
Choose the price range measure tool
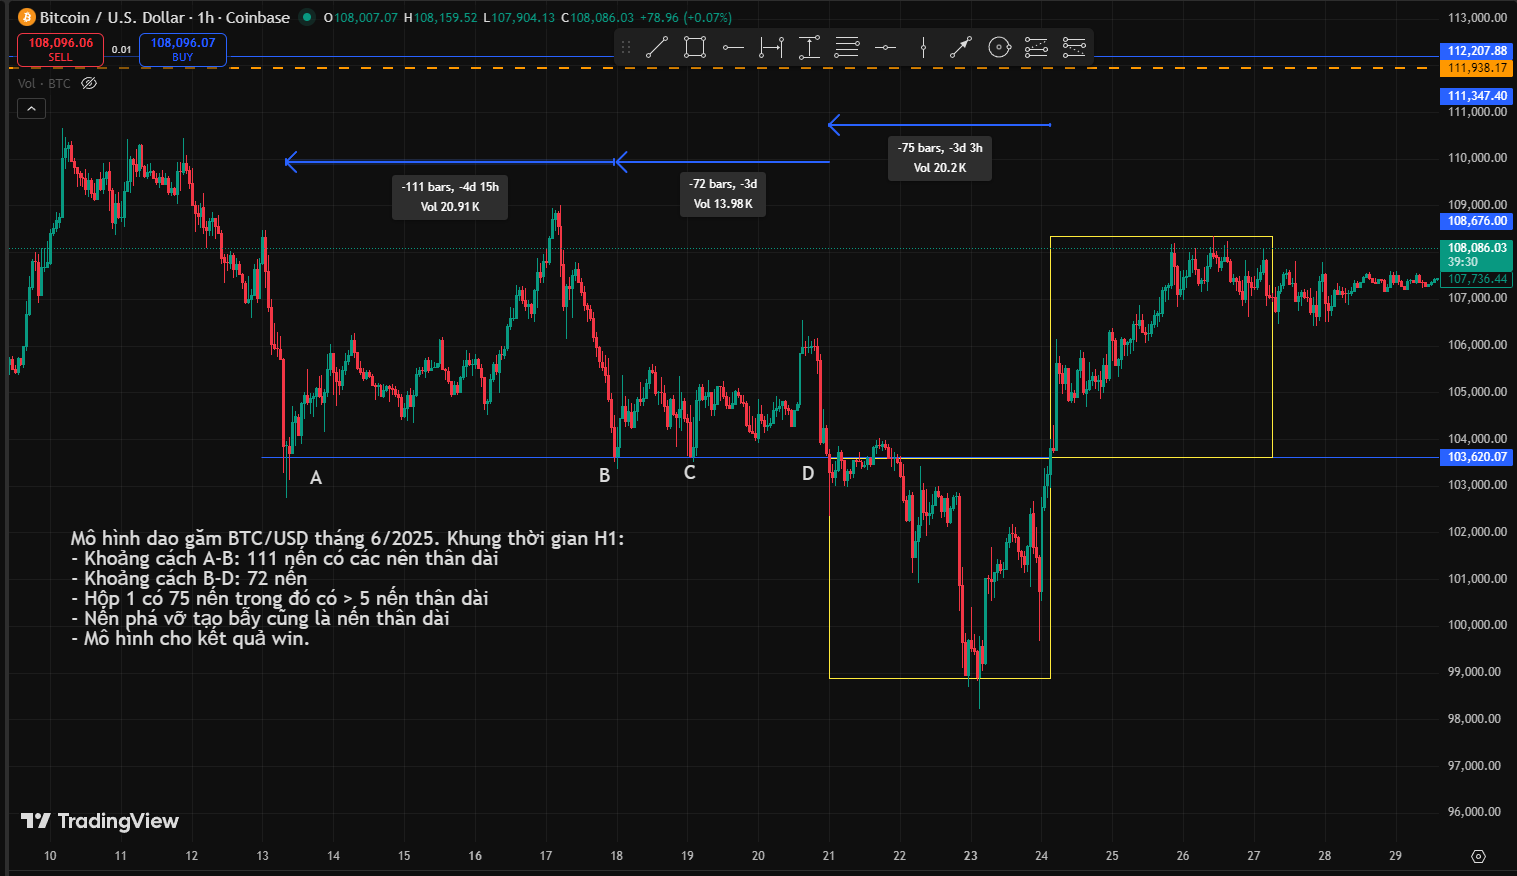click(809, 47)
